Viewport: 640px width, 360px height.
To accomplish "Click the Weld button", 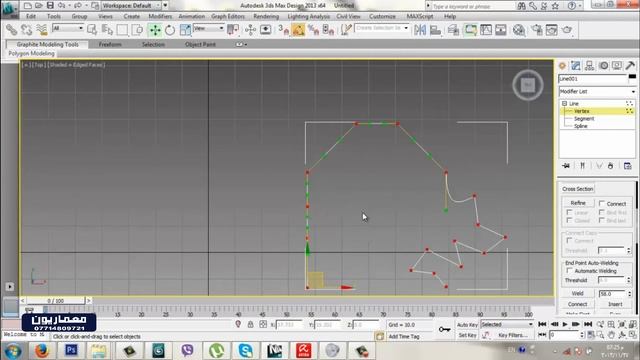I will pyautogui.click(x=578, y=293).
